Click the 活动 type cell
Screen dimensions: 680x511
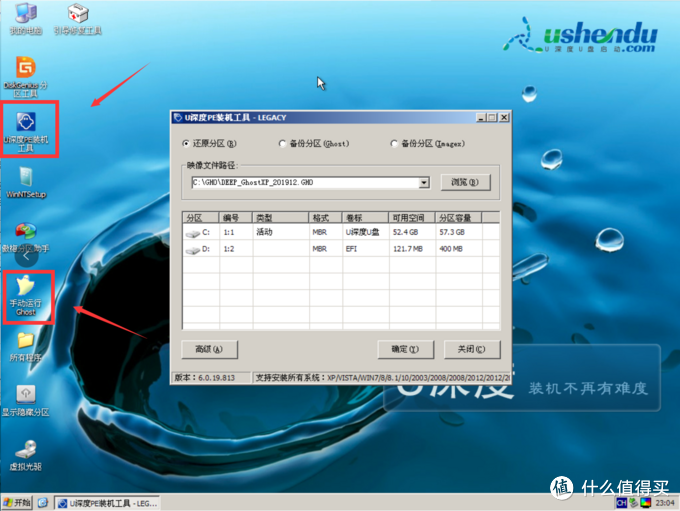[x=264, y=232]
